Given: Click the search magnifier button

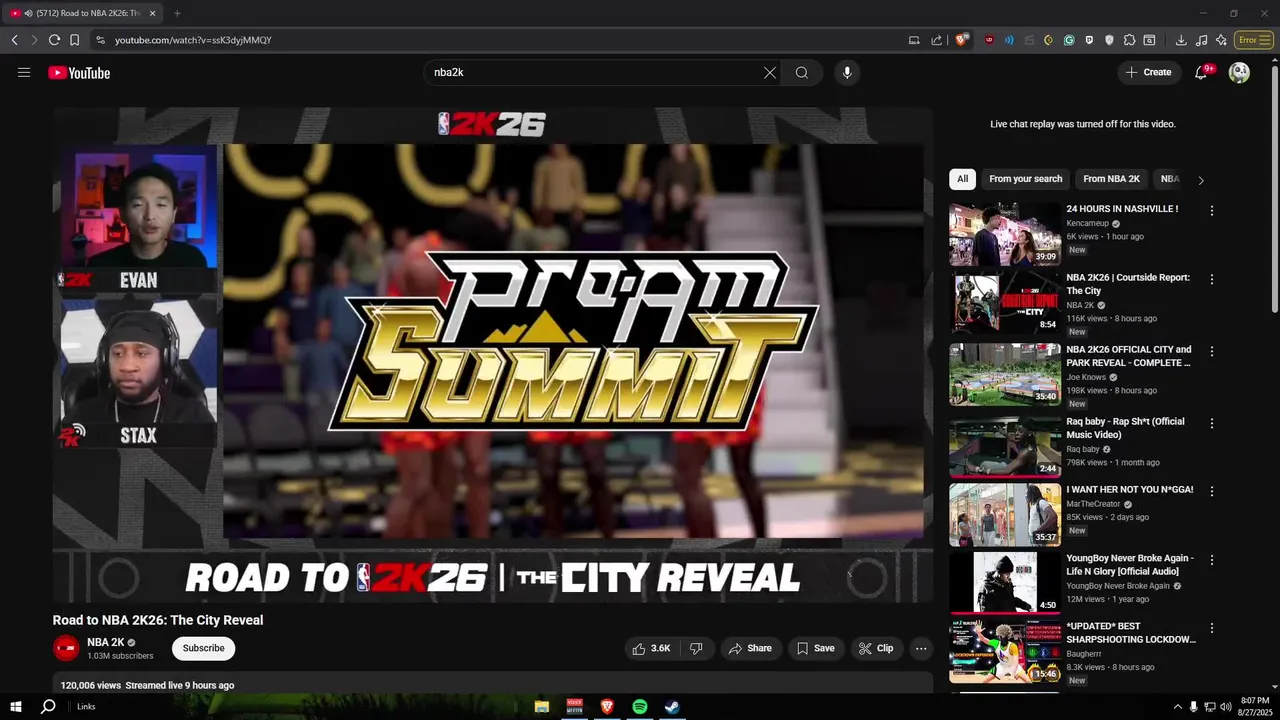Looking at the screenshot, I should tap(802, 72).
